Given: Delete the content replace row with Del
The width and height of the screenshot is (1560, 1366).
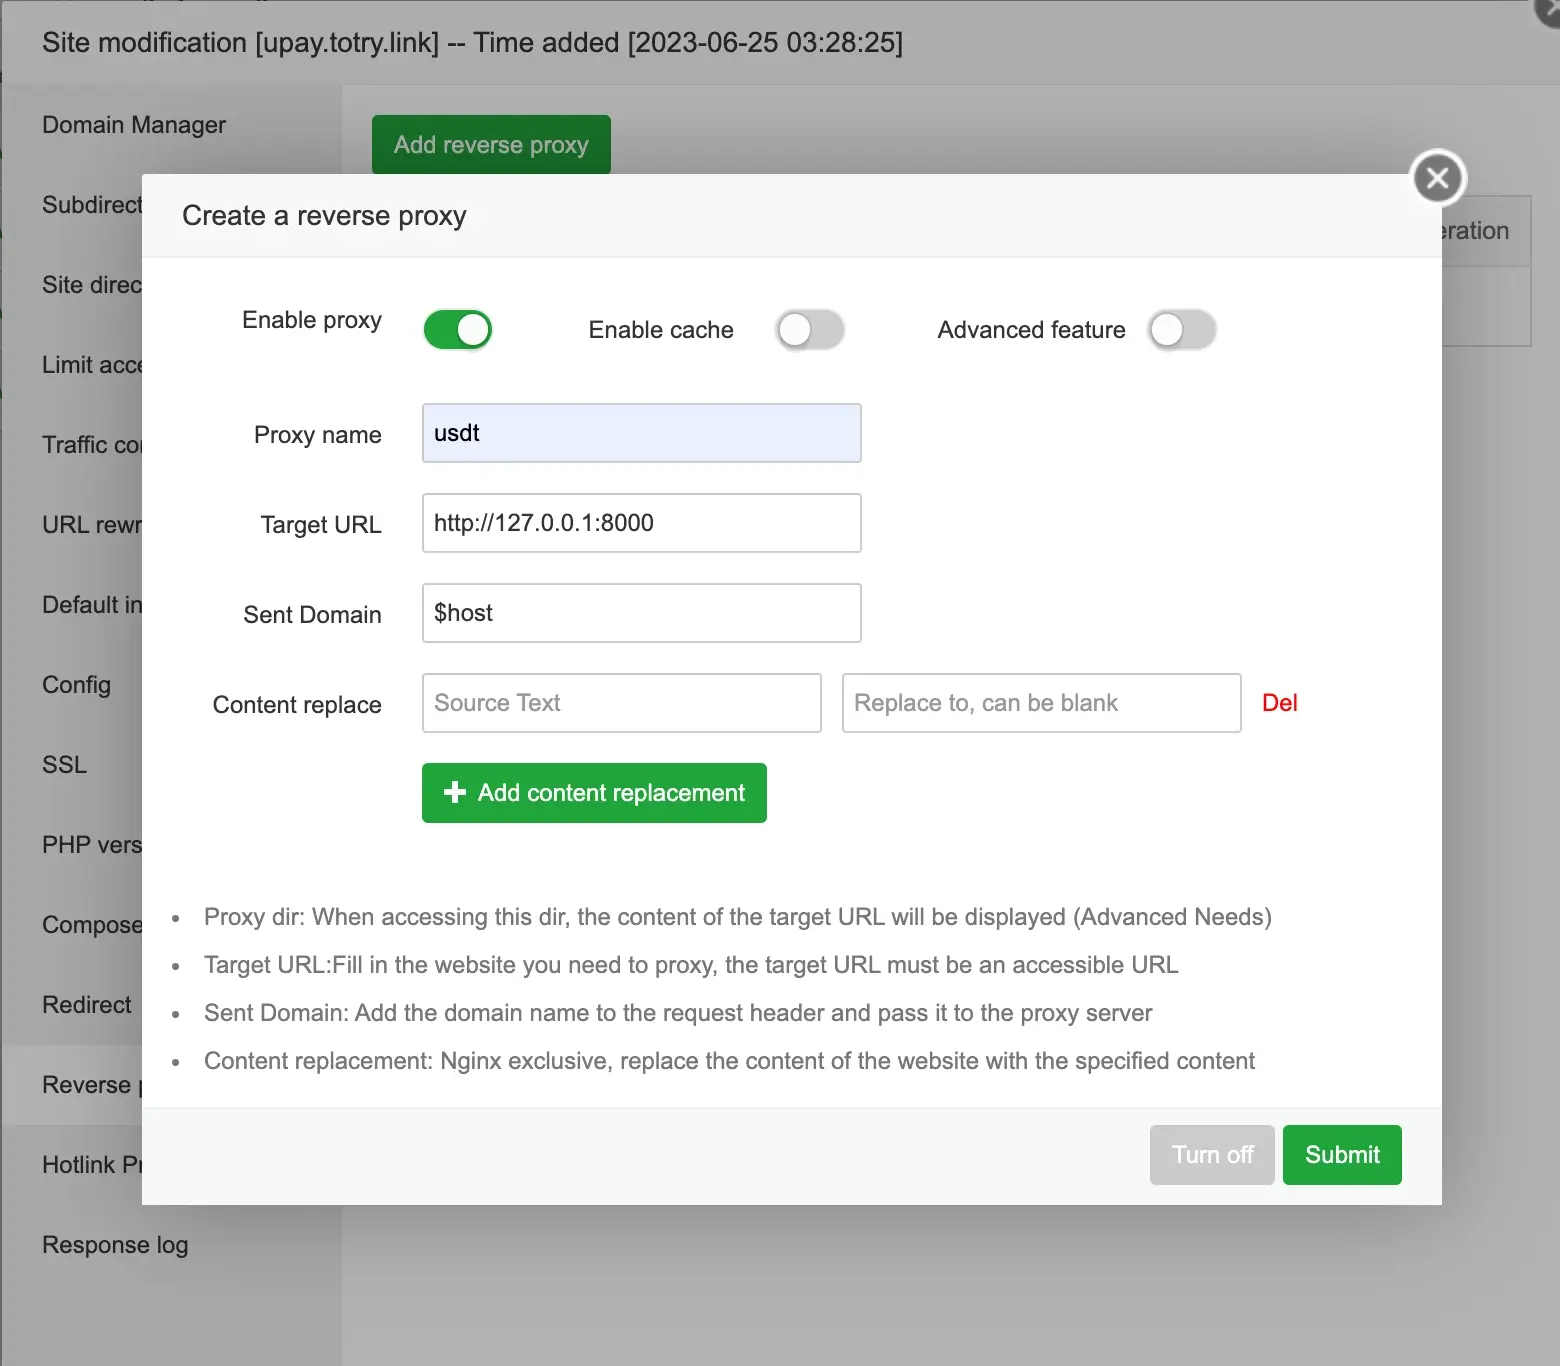Looking at the screenshot, I should (x=1279, y=703).
